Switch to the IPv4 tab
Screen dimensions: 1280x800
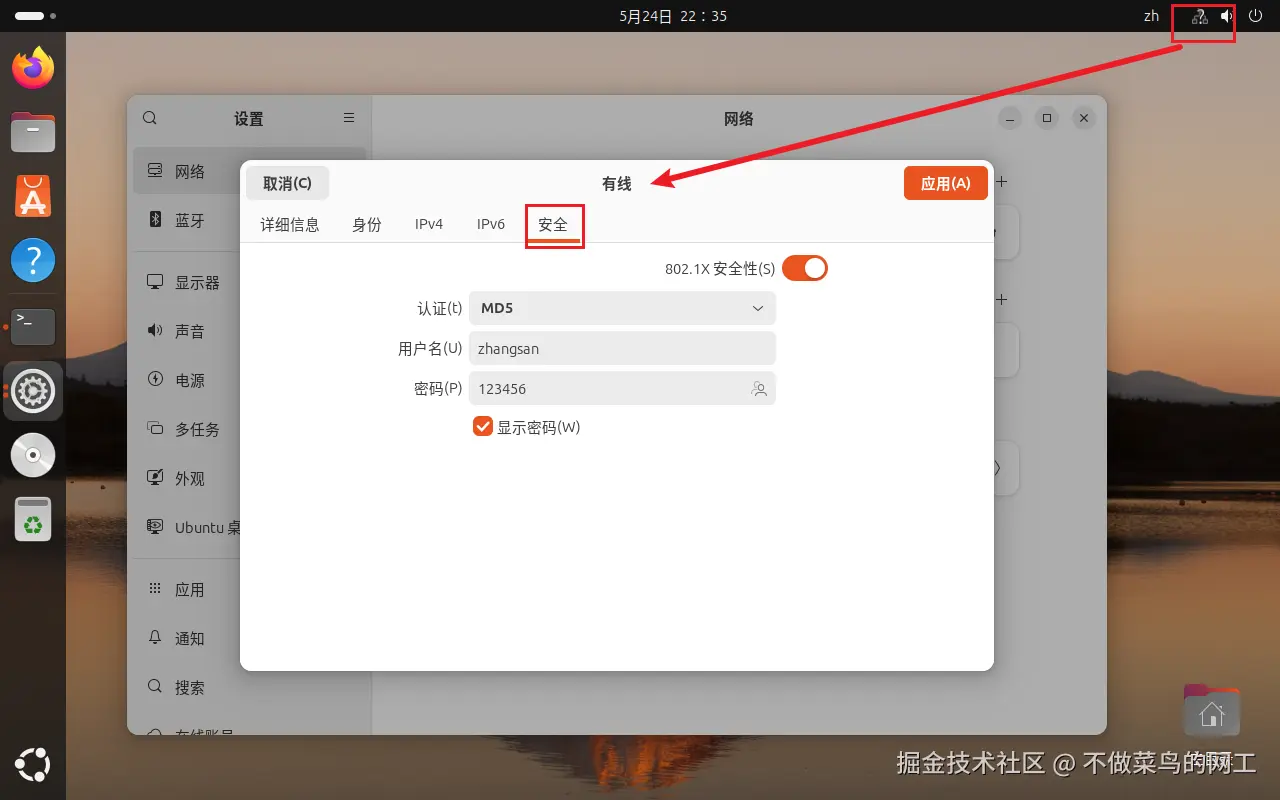pyautogui.click(x=429, y=224)
